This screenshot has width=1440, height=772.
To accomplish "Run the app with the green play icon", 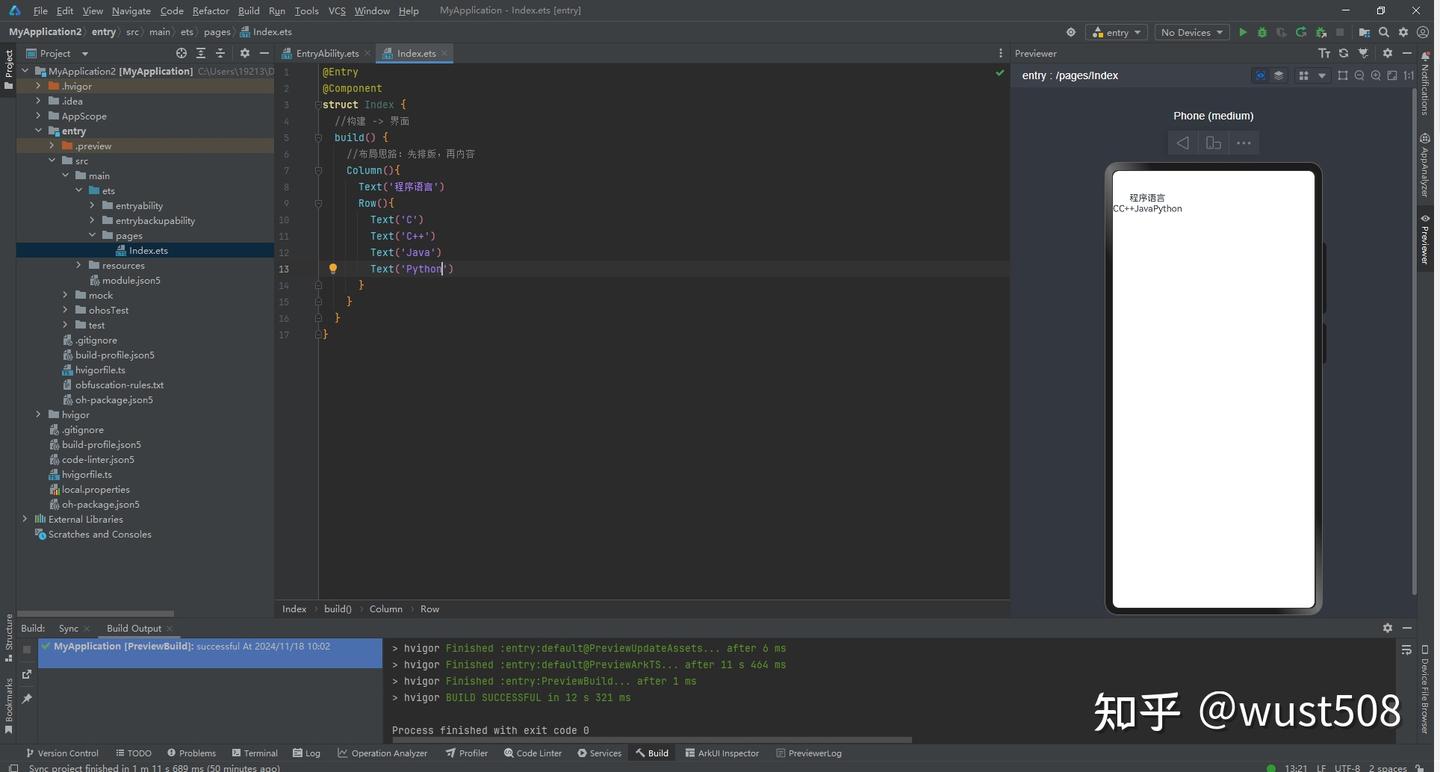I will point(1242,32).
